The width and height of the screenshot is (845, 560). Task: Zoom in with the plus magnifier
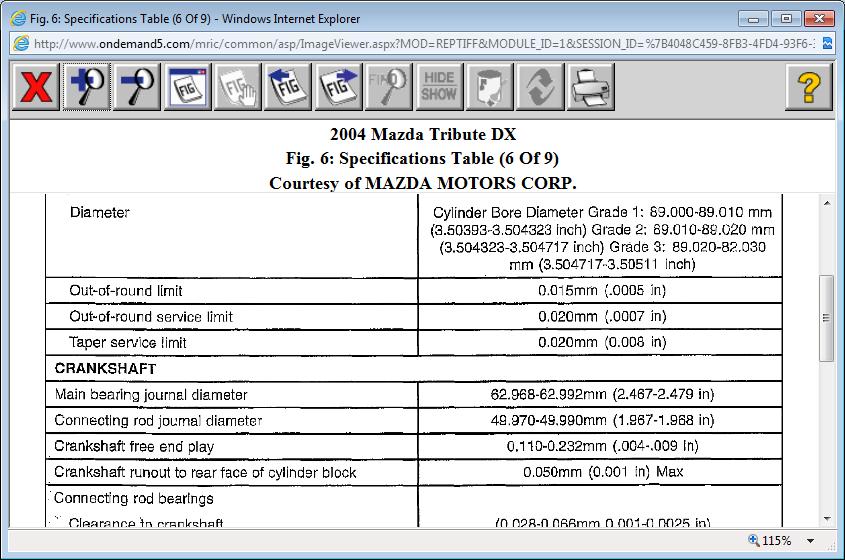point(87,87)
